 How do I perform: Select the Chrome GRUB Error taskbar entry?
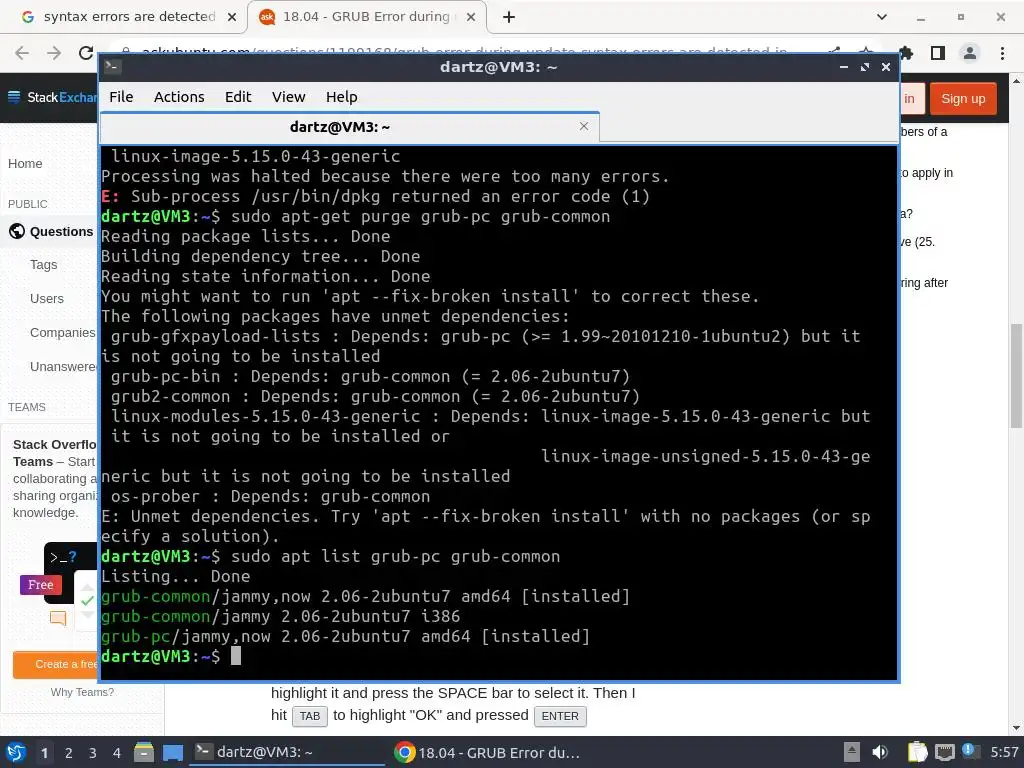coord(487,752)
